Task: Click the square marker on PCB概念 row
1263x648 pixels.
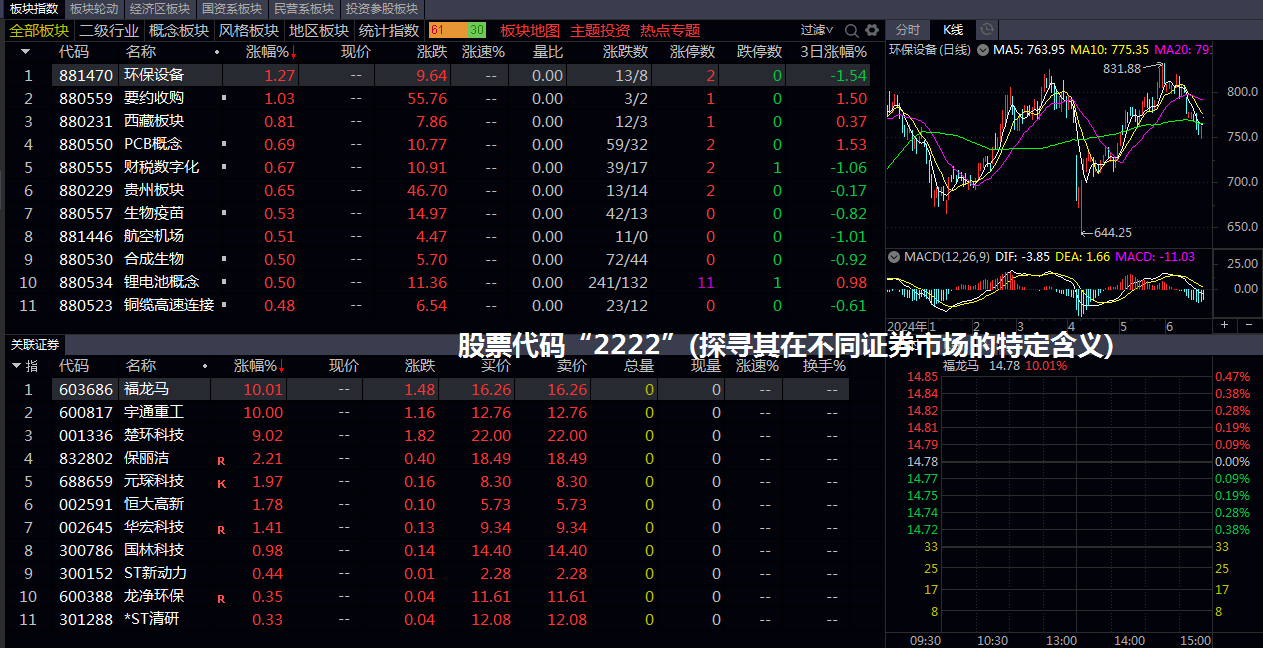Action: click(x=223, y=144)
